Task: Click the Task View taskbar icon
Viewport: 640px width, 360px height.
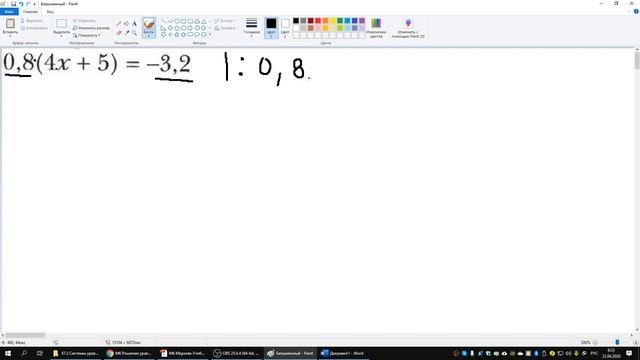Action: coord(40,353)
